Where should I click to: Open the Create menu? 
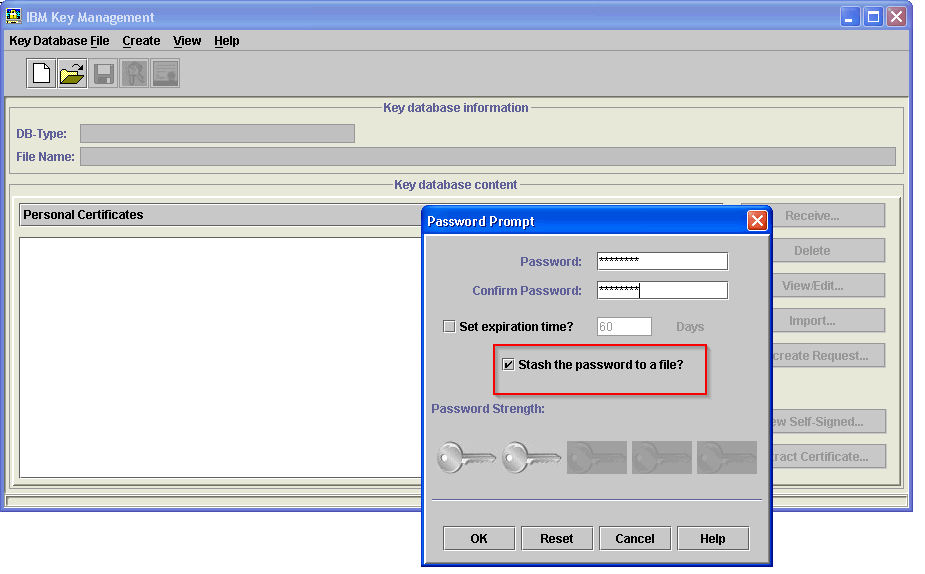142,41
